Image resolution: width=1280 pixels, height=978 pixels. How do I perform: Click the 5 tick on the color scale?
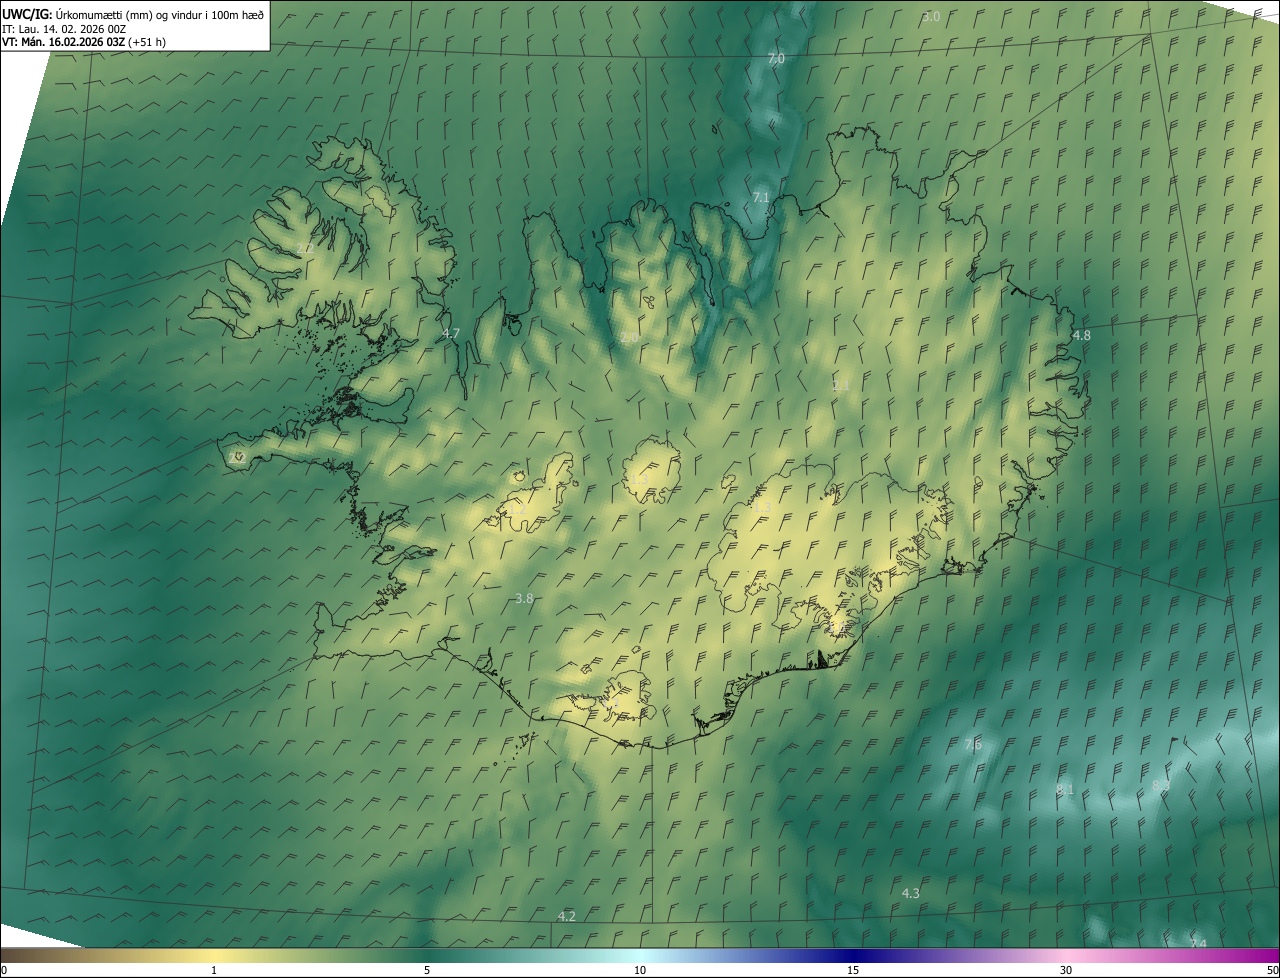(x=427, y=970)
